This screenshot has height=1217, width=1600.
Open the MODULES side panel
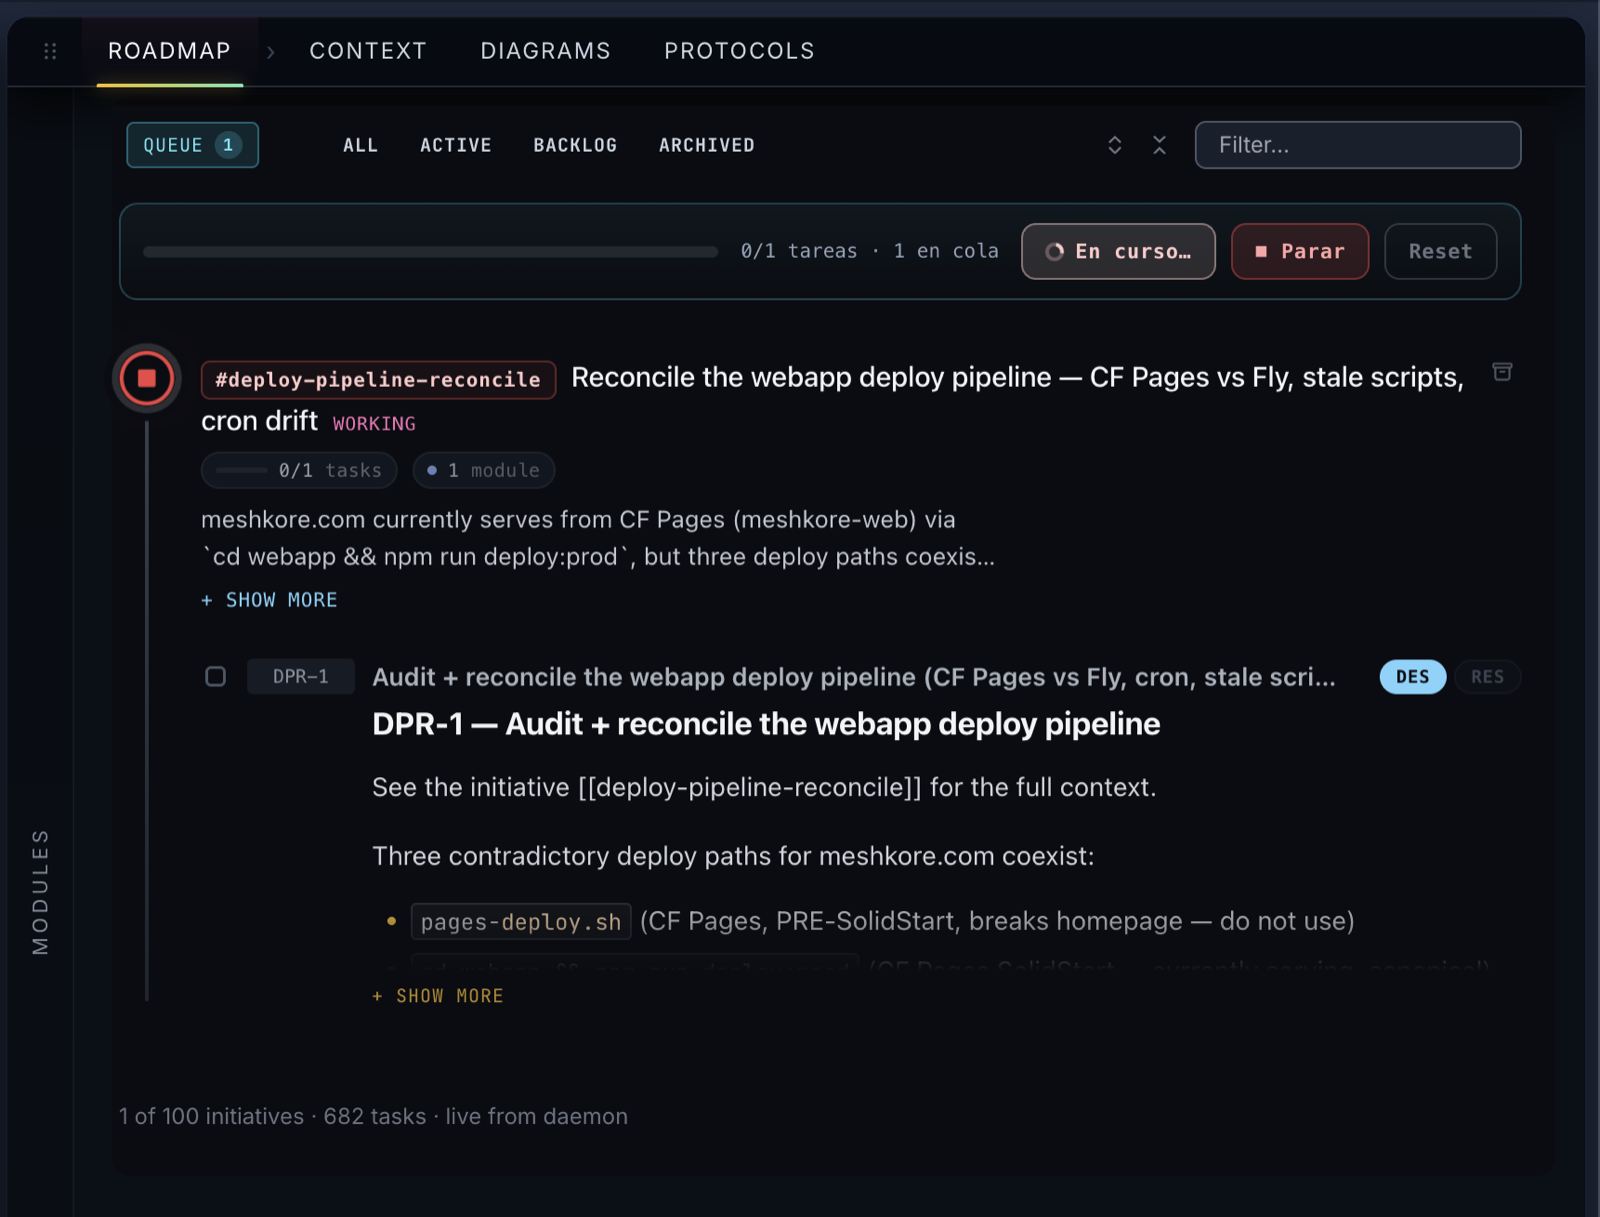40,892
